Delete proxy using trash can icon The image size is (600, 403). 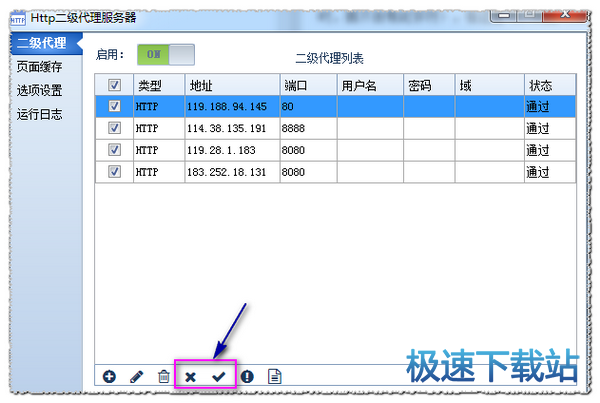click(x=164, y=377)
